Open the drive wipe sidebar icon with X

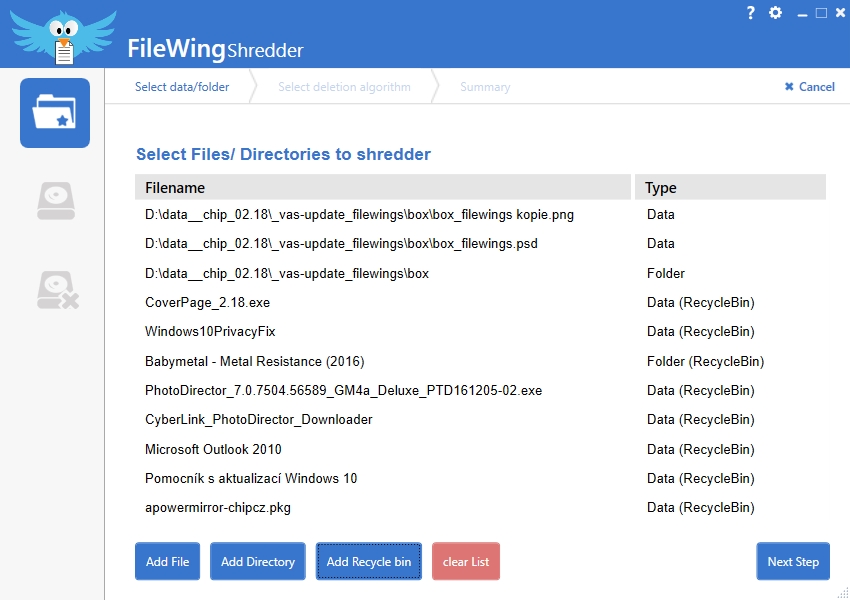coord(57,290)
